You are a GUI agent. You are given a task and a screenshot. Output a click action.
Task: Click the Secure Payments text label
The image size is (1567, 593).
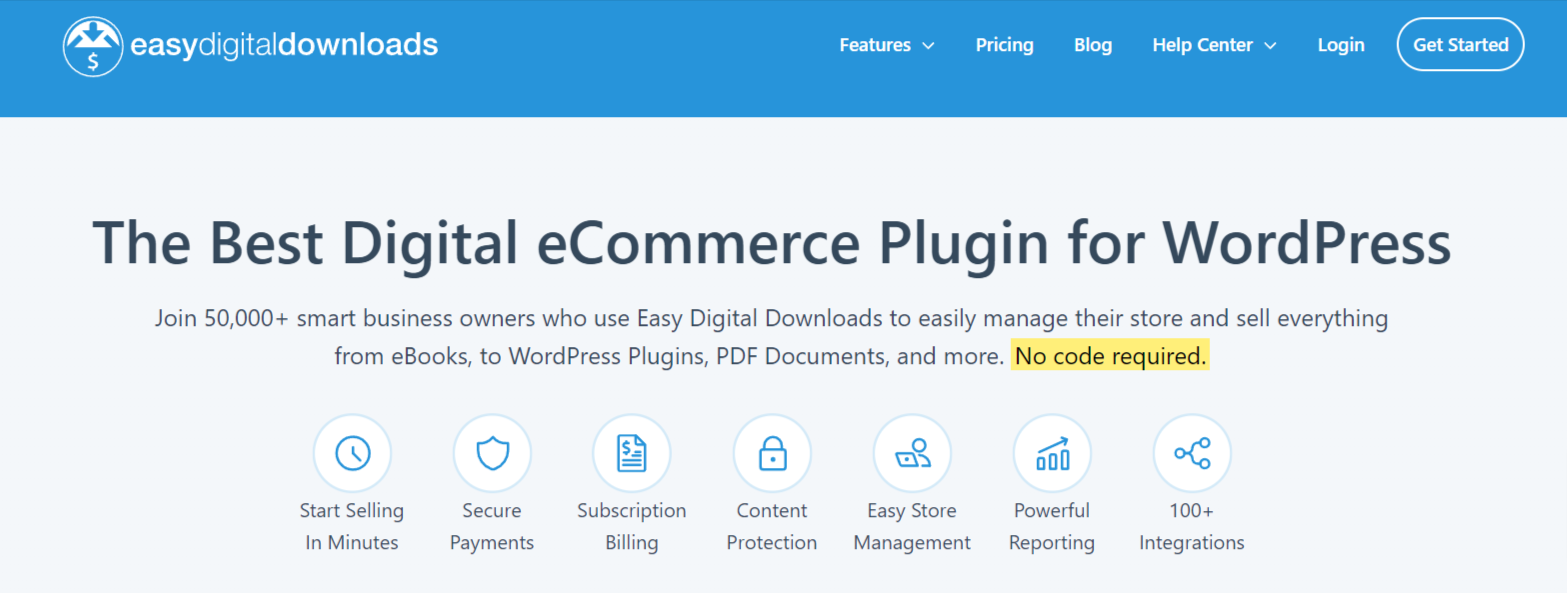(492, 526)
